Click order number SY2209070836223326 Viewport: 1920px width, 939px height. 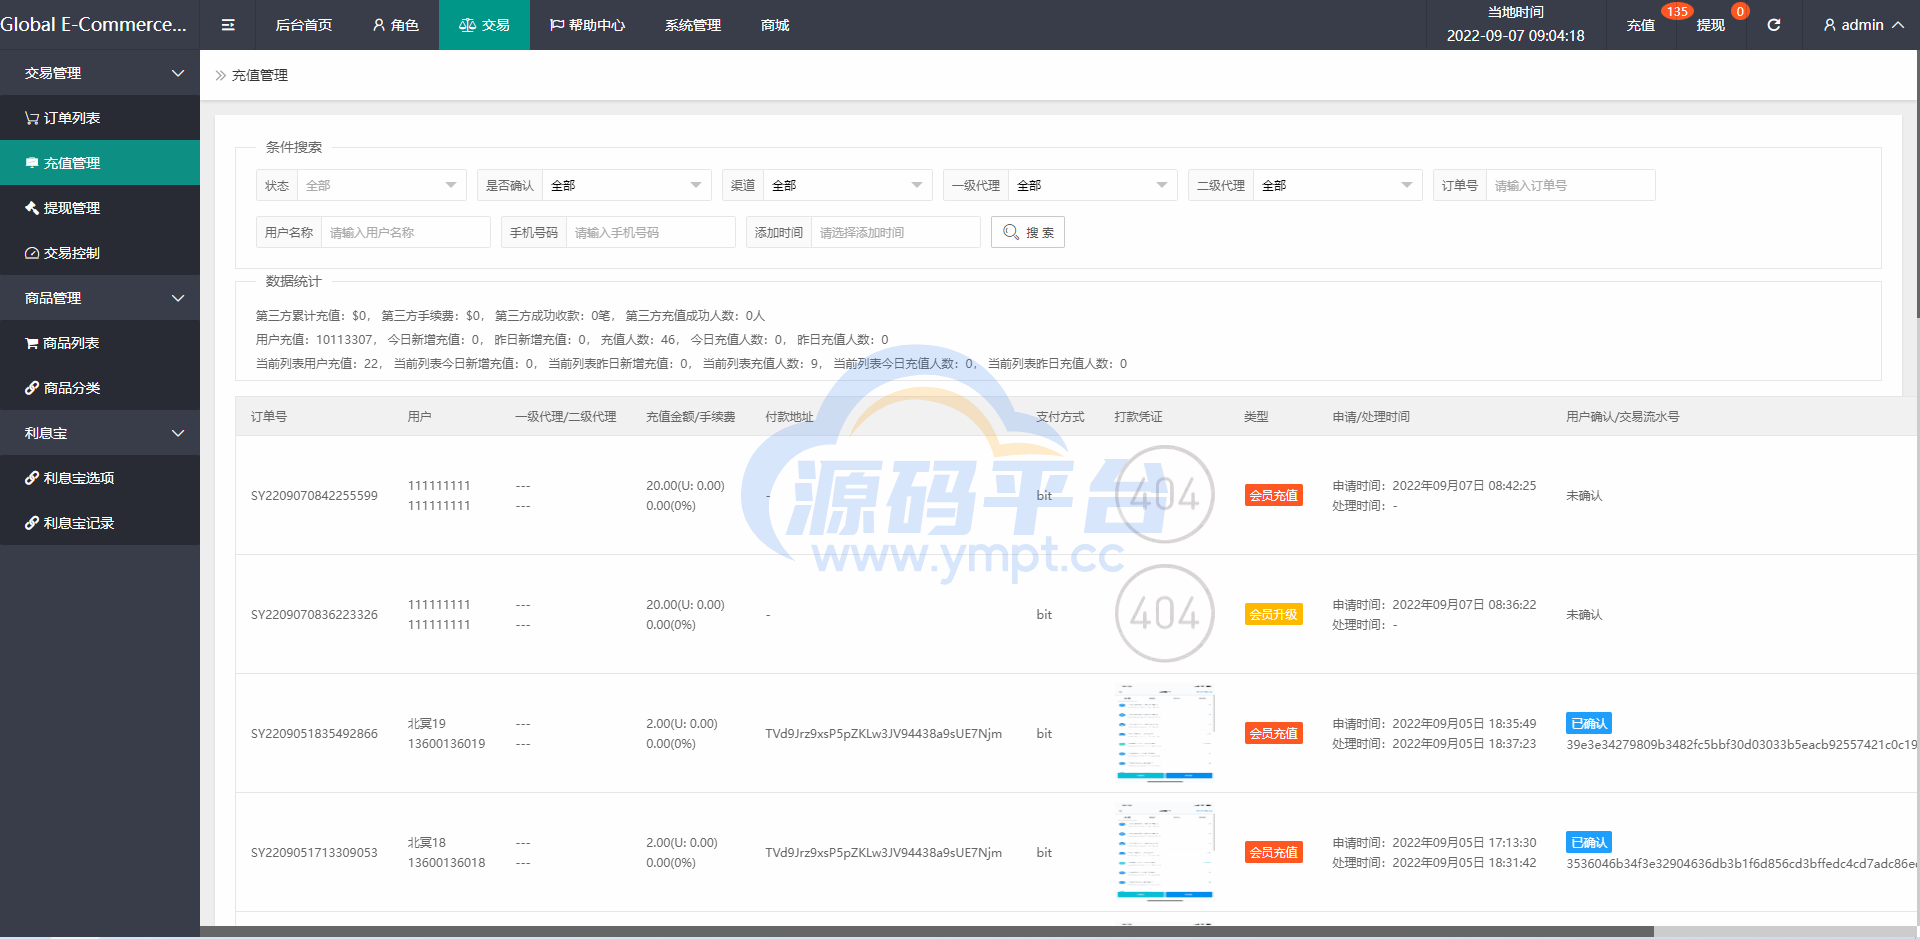[314, 614]
